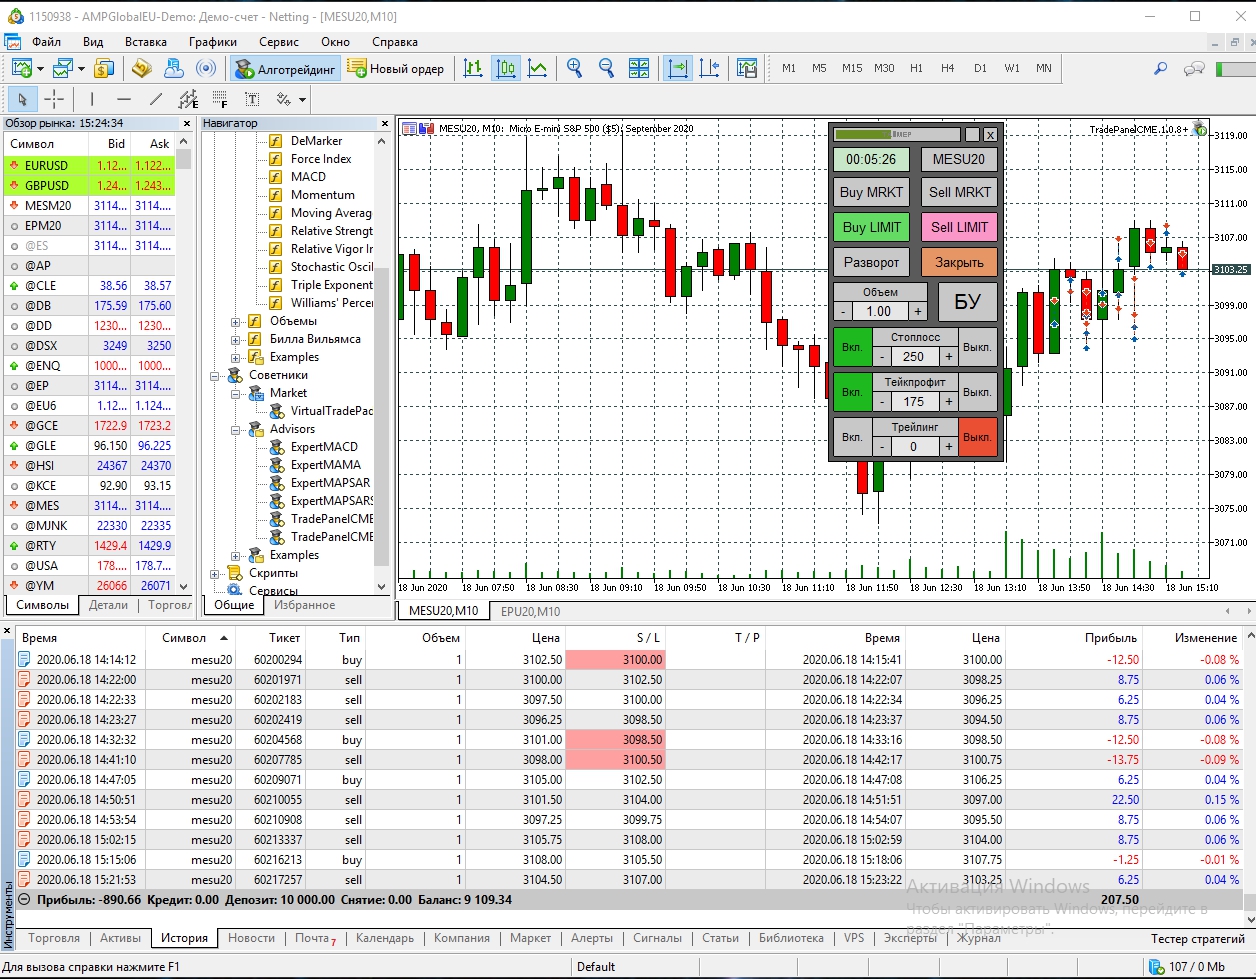Expand the Билла Вильямса node in Navigator

pyautogui.click(x=236, y=339)
